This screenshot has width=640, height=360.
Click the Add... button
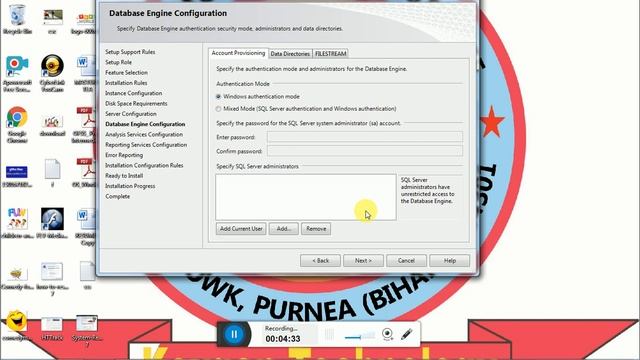point(284,229)
